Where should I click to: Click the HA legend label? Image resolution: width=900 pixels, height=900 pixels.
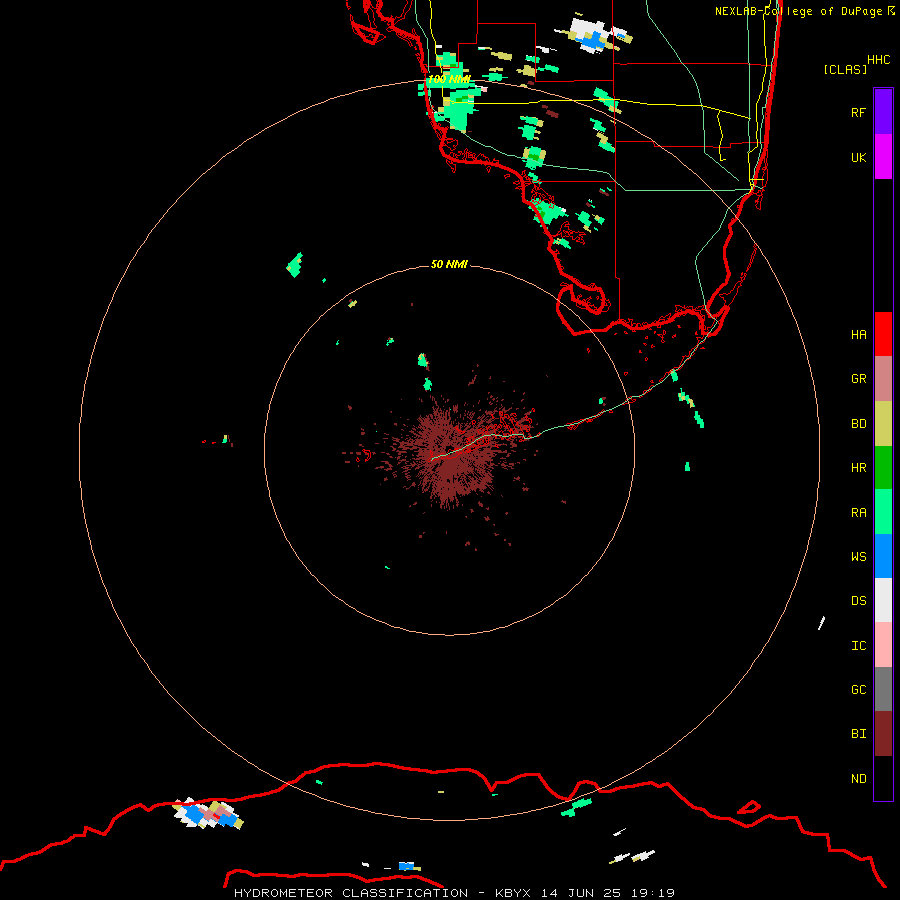pyautogui.click(x=858, y=334)
